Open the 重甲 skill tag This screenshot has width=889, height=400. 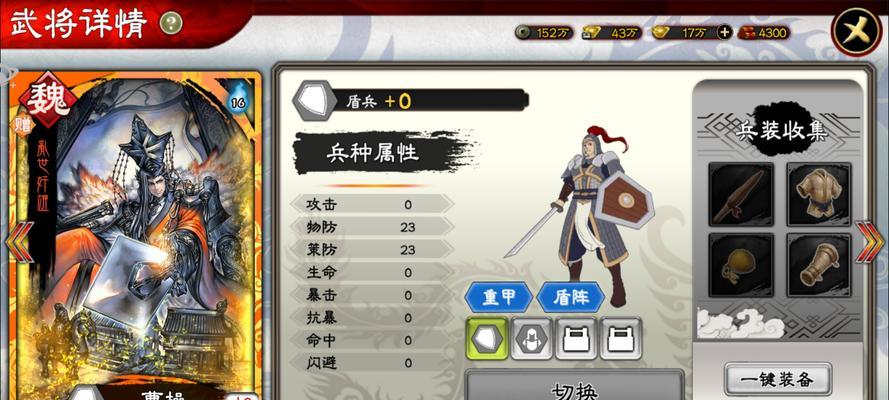[x=498, y=297]
